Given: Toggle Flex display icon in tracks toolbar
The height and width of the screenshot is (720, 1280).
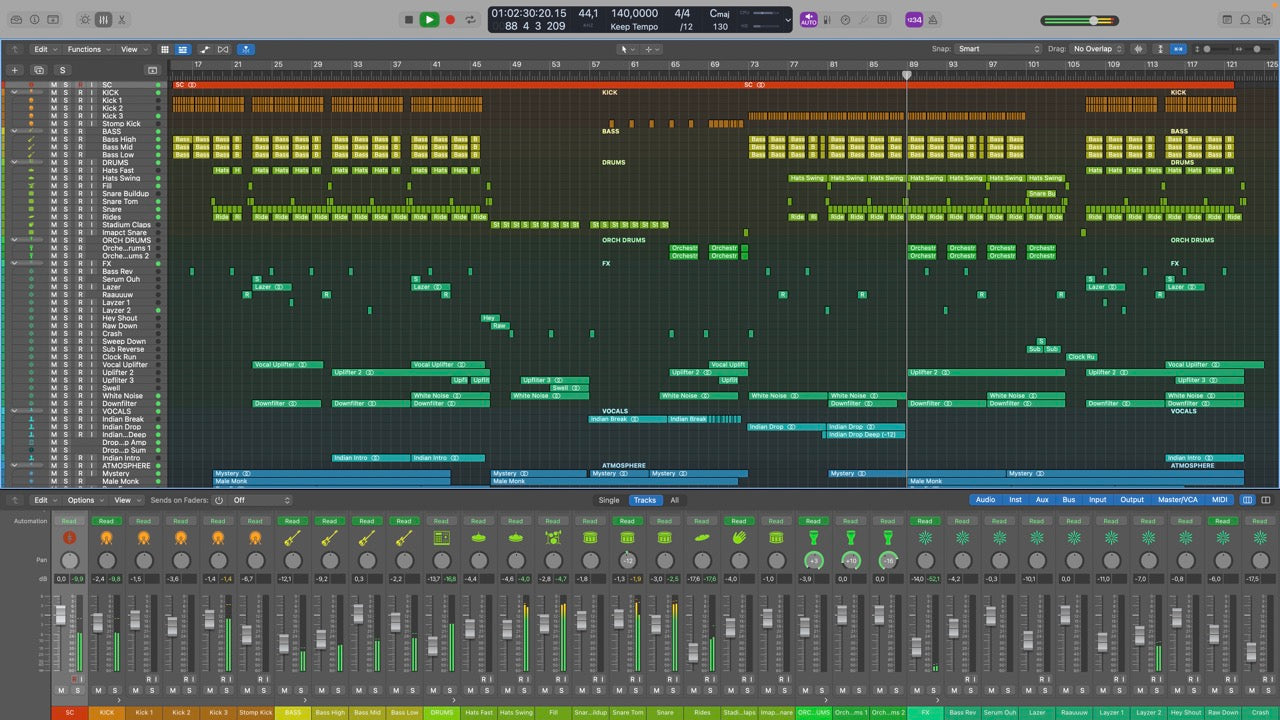Looking at the screenshot, I should pos(223,49).
